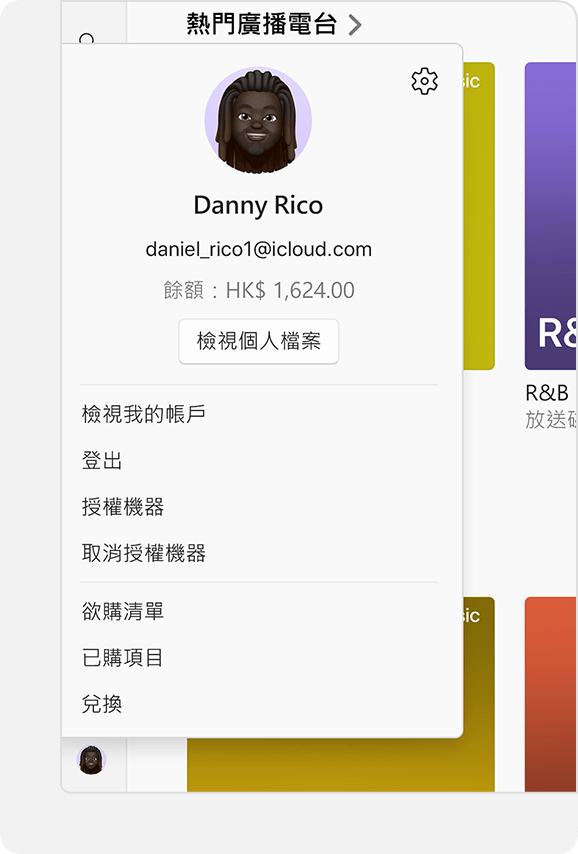578x854 pixels.
Task: Open the purple R&B station tile
Action: (x=551, y=216)
